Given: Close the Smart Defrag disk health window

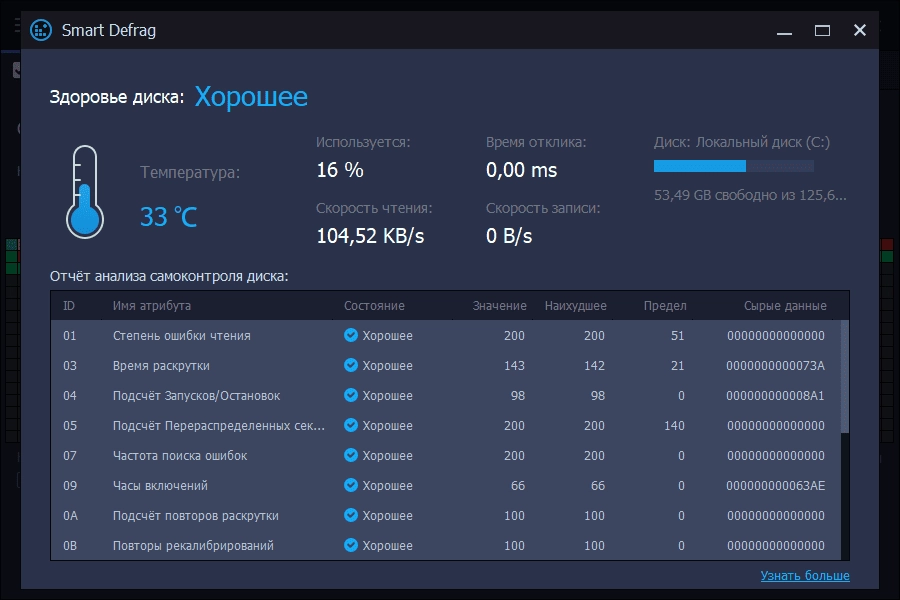Looking at the screenshot, I should click(859, 30).
